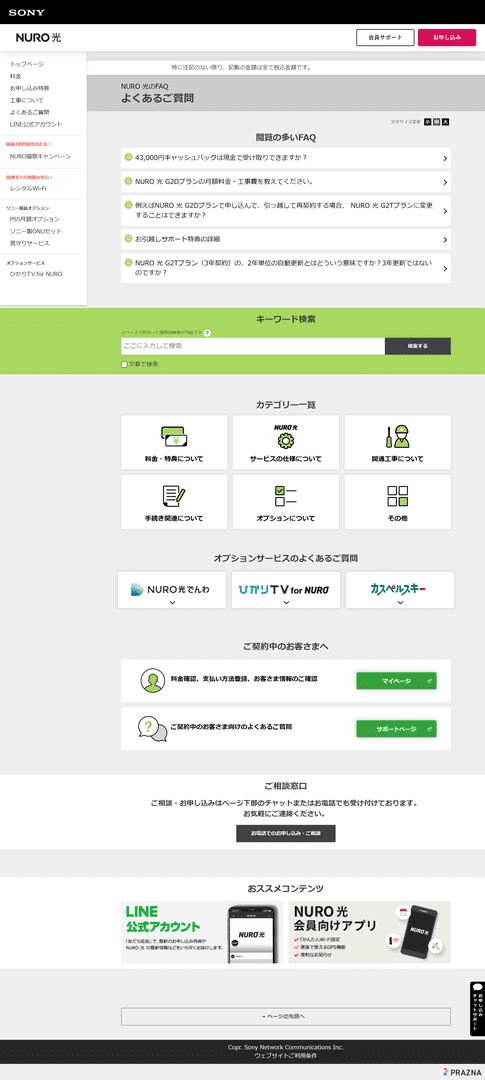The height and width of the screenshot is (1080, 485).
Task: Click the NURO 光 logo
Action: (39, 37)
